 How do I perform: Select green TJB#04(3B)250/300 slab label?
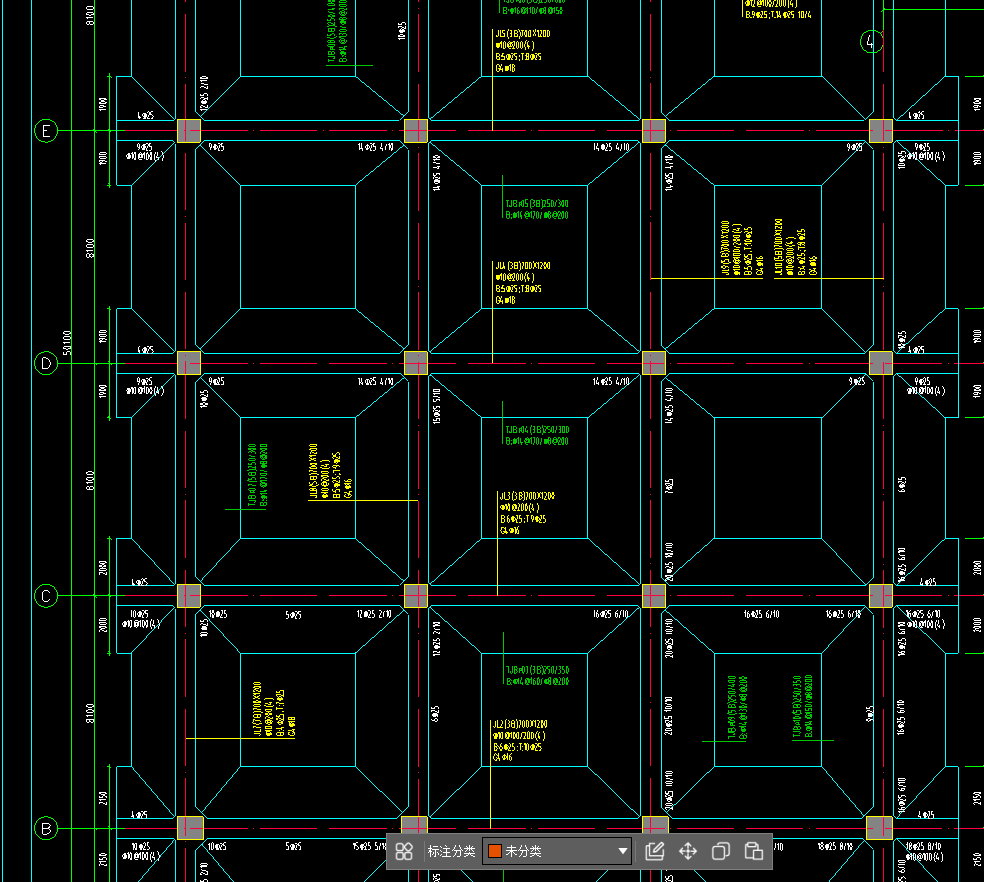coord(537,430)
